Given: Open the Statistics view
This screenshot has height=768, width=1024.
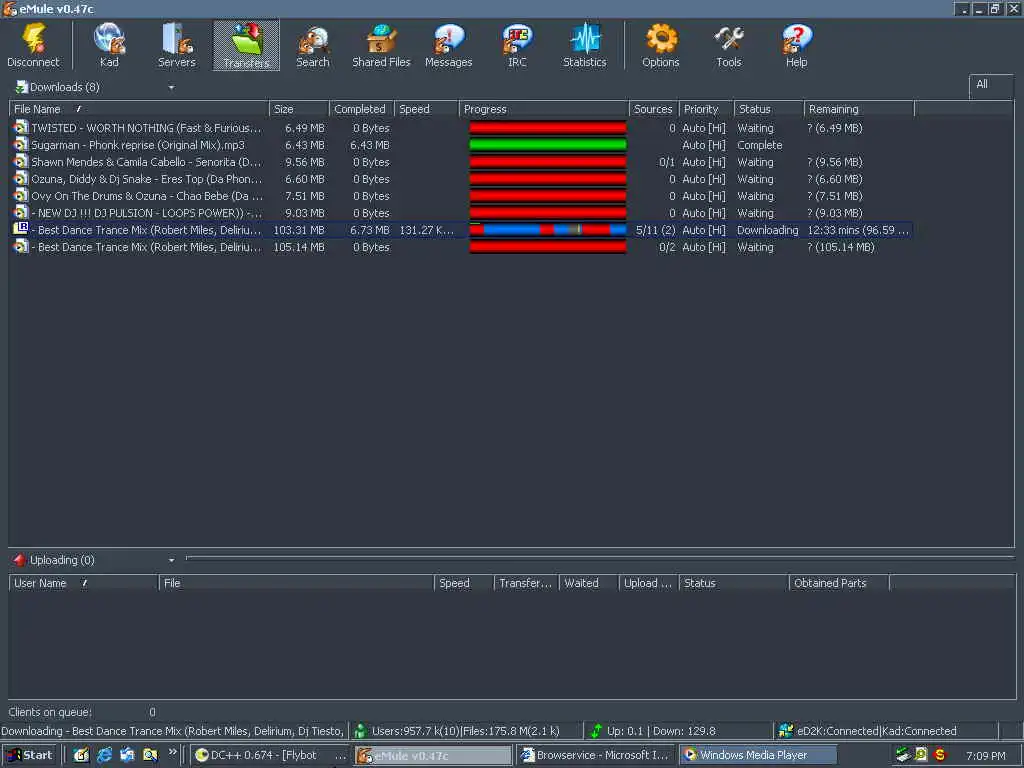Looking at the screenshot, I should pos(584,45).
